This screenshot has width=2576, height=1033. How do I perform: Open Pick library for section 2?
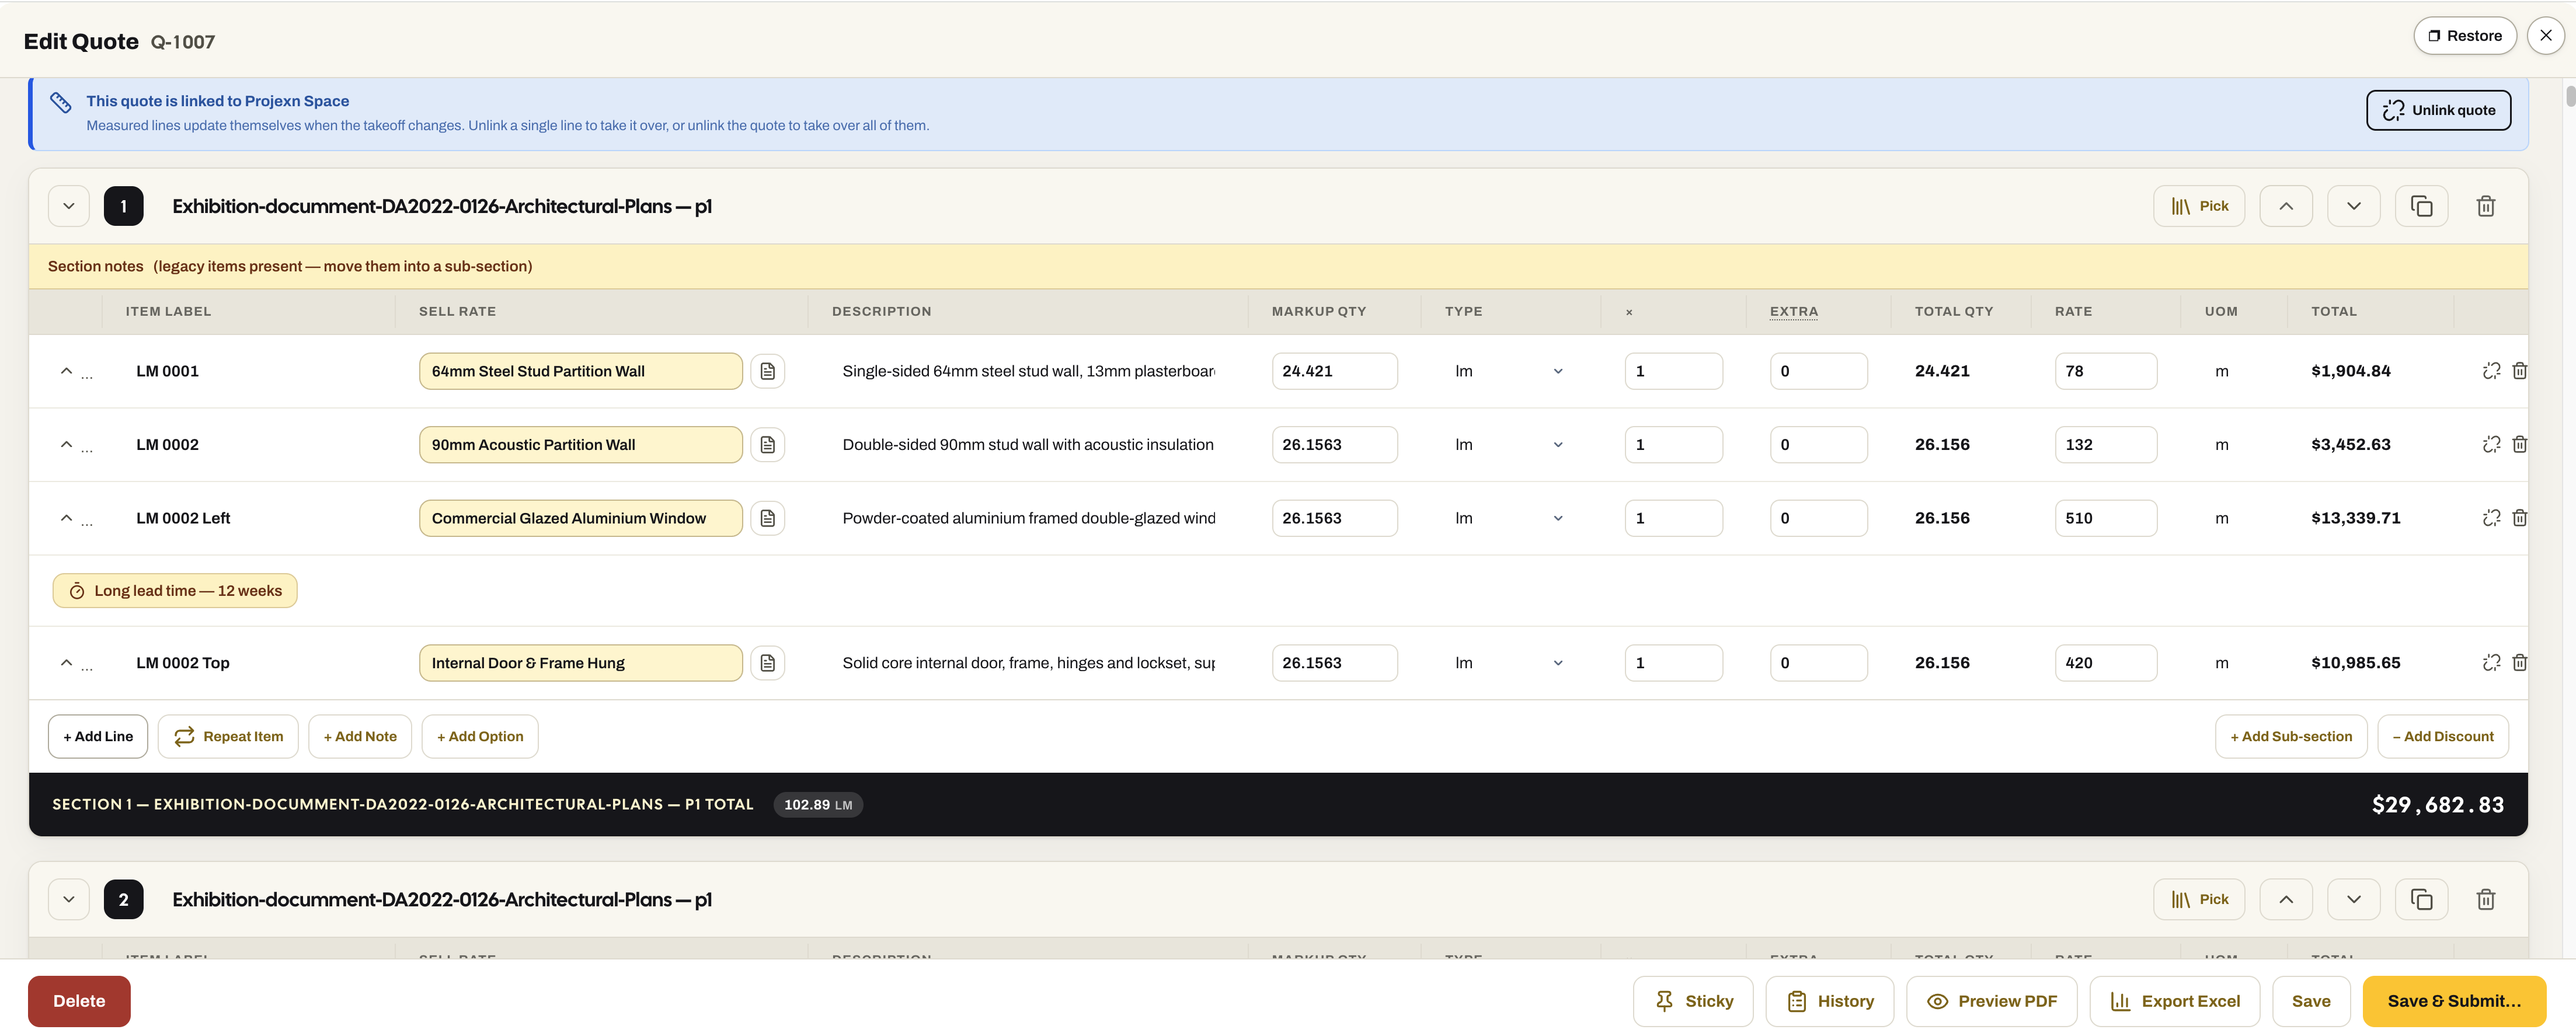pos(2198,899)
